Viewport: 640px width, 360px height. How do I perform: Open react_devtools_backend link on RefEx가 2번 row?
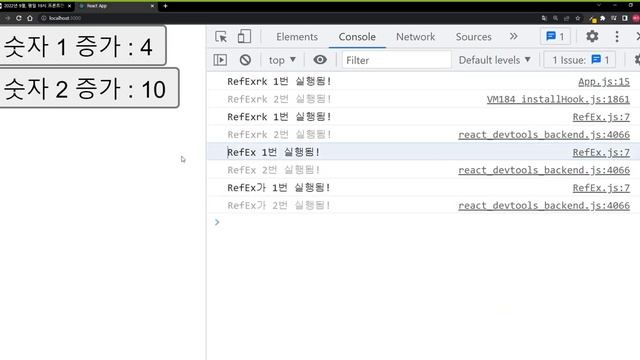pos(544,205)
